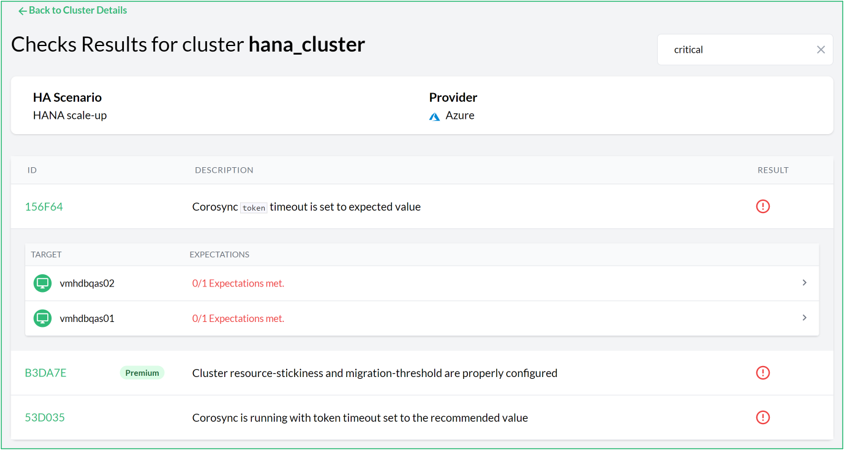Open check ID B3DA7E
The width and height of the screenshot is (844, 450).
[x=46, y=373]
